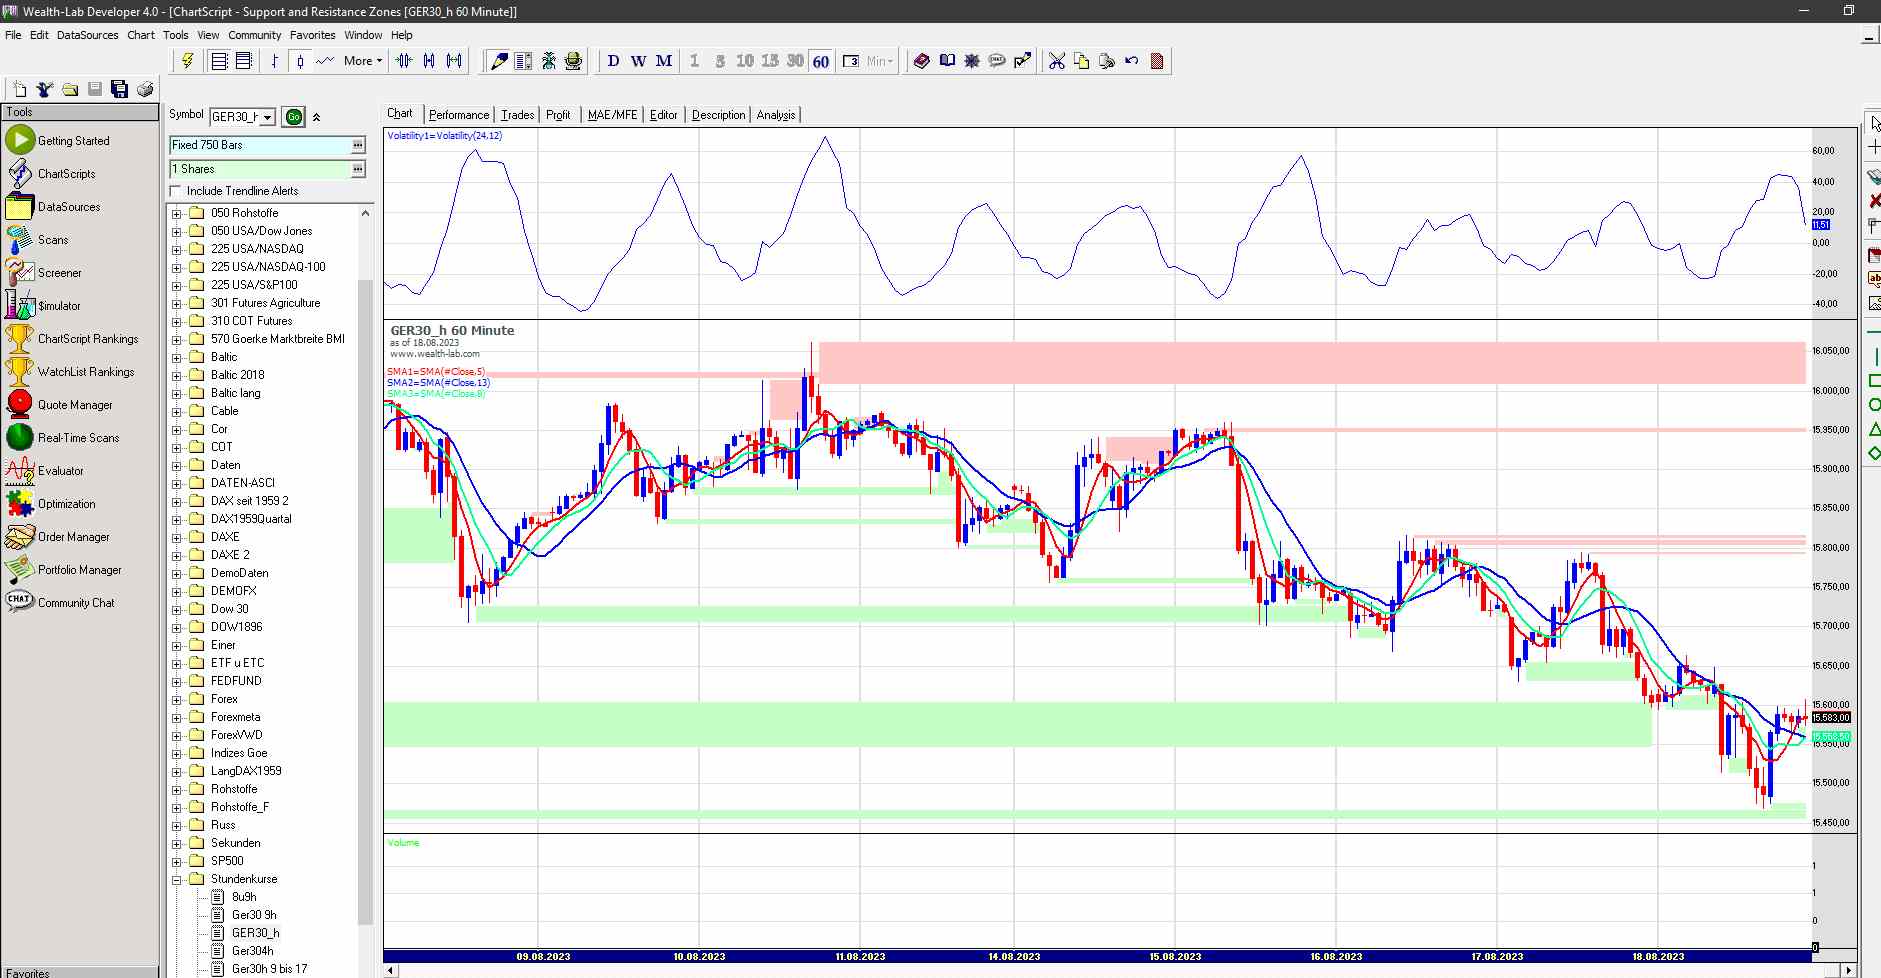Viewport: 1881px width, 978px height.
Task: Open the Optimization tool
Action: (x=66, y=504)
